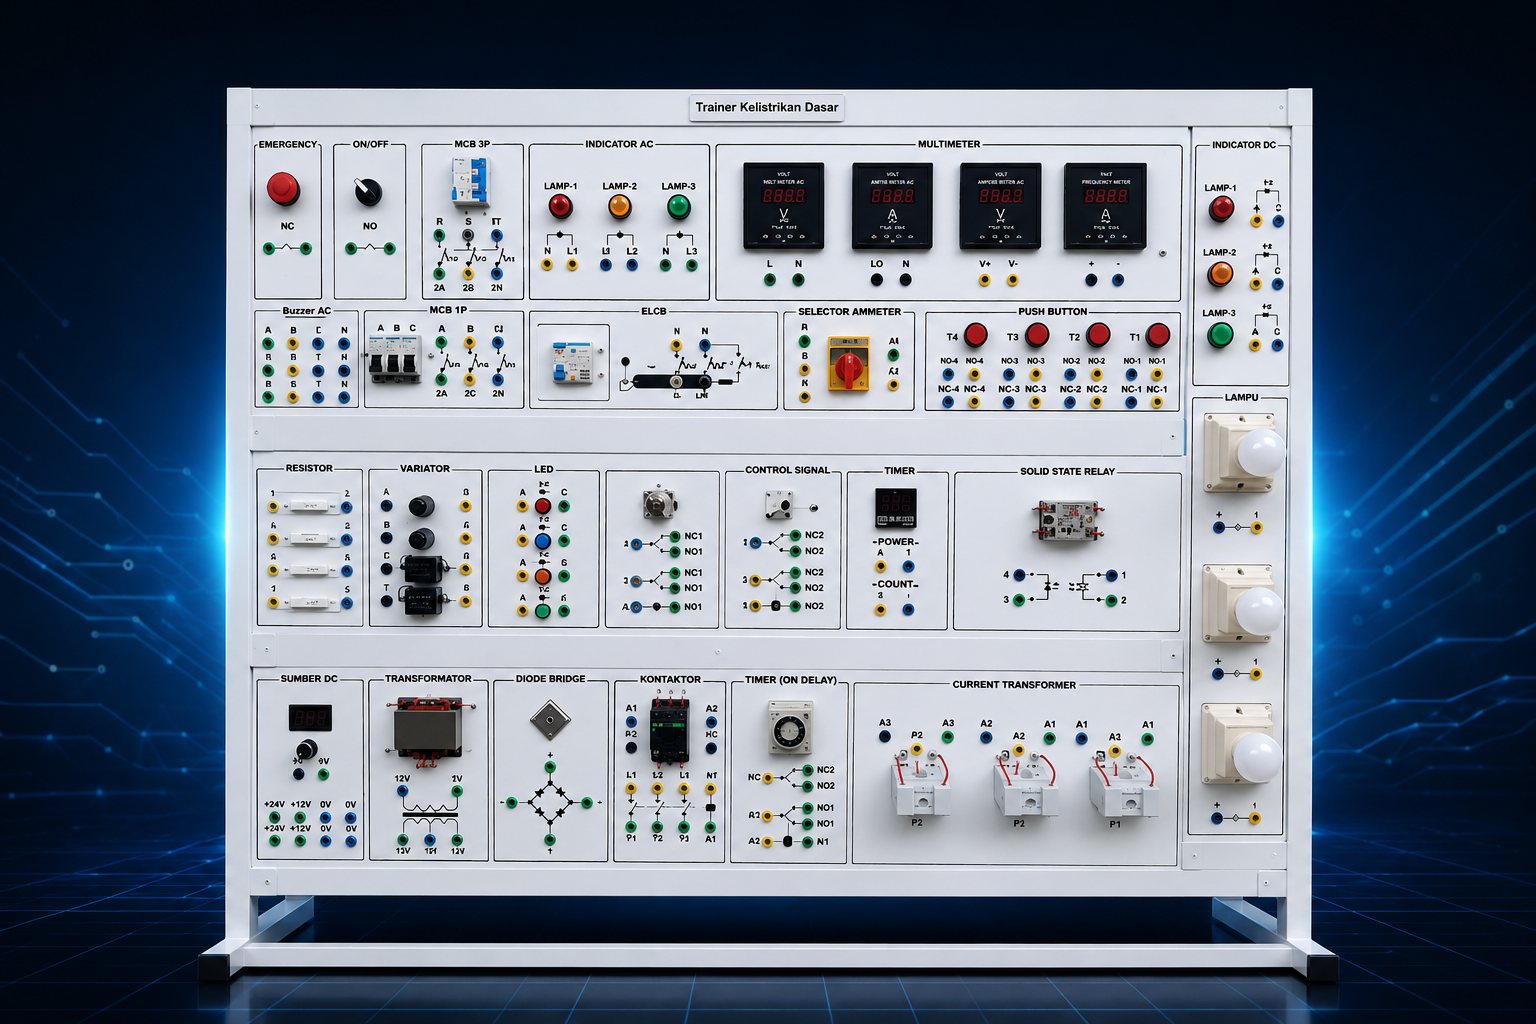
Task: Click socket 4 in Solid State Relay
Action: point(1019,575)
